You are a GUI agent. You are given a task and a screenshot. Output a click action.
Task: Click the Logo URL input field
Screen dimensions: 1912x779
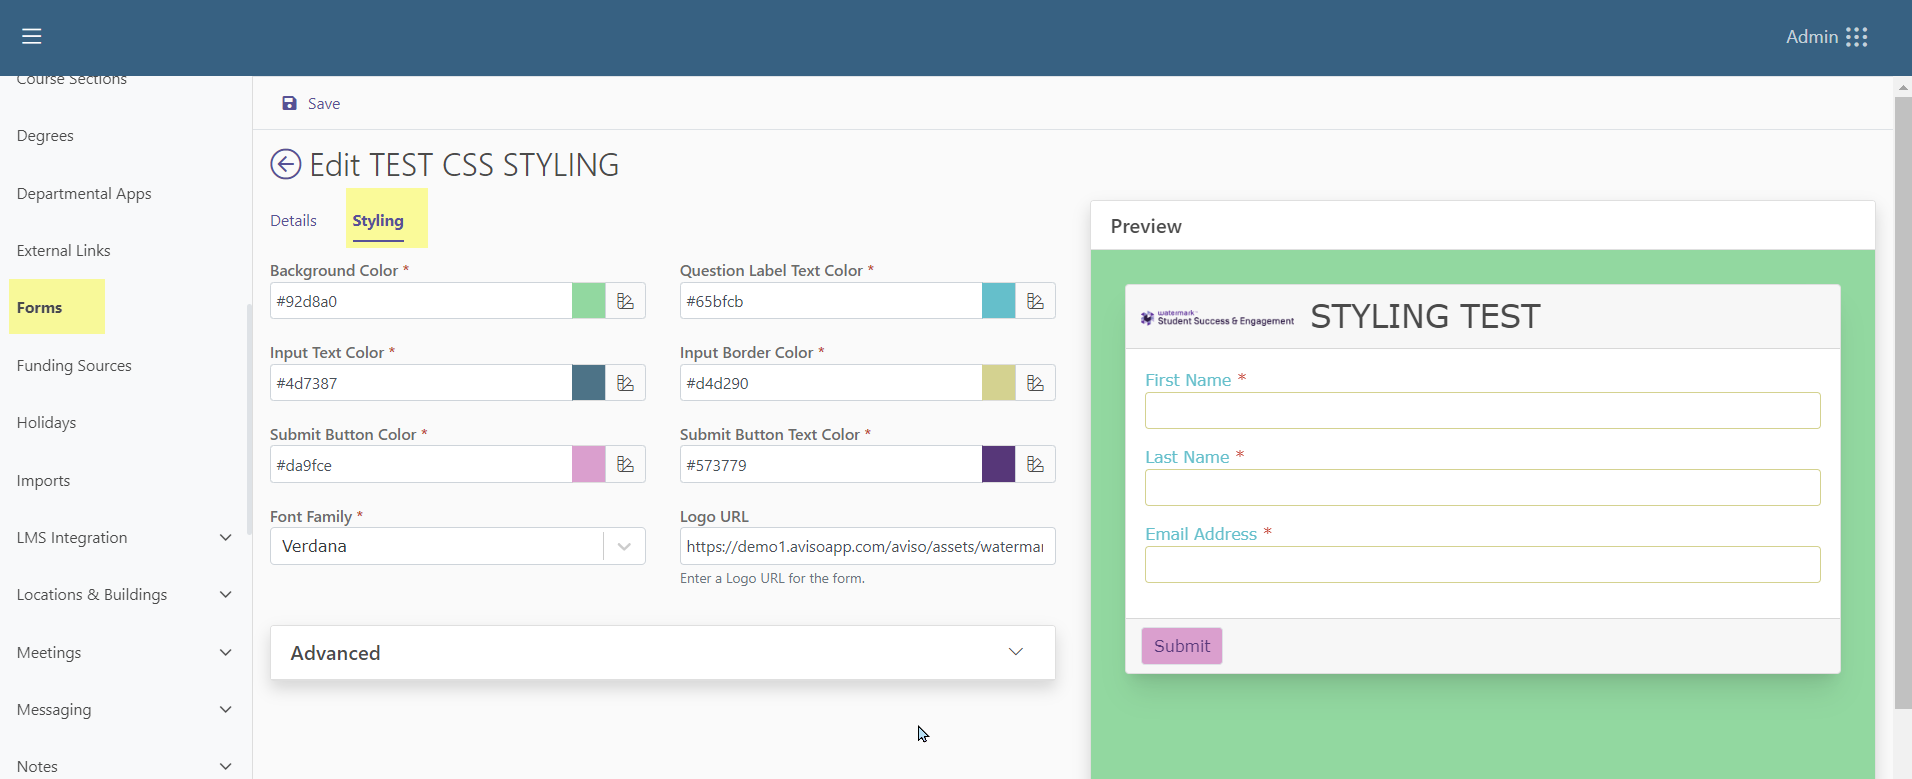868,546
